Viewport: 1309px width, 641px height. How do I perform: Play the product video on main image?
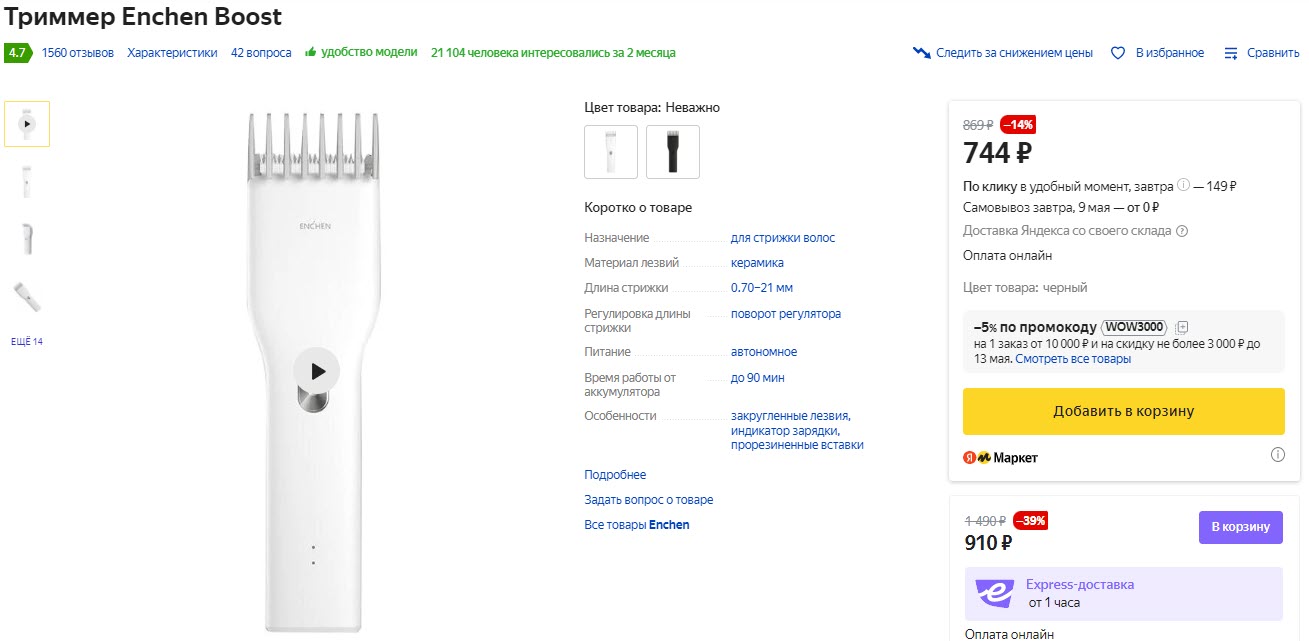(317, 371)
